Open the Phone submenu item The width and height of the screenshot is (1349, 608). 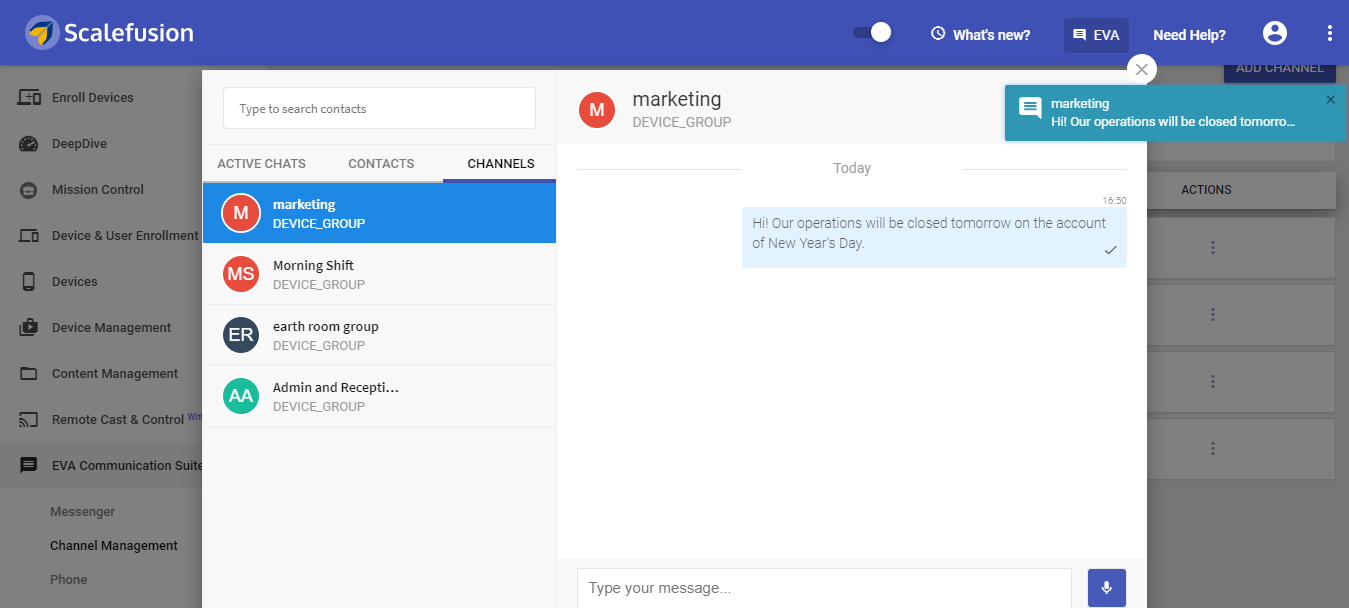click(68, 580)
